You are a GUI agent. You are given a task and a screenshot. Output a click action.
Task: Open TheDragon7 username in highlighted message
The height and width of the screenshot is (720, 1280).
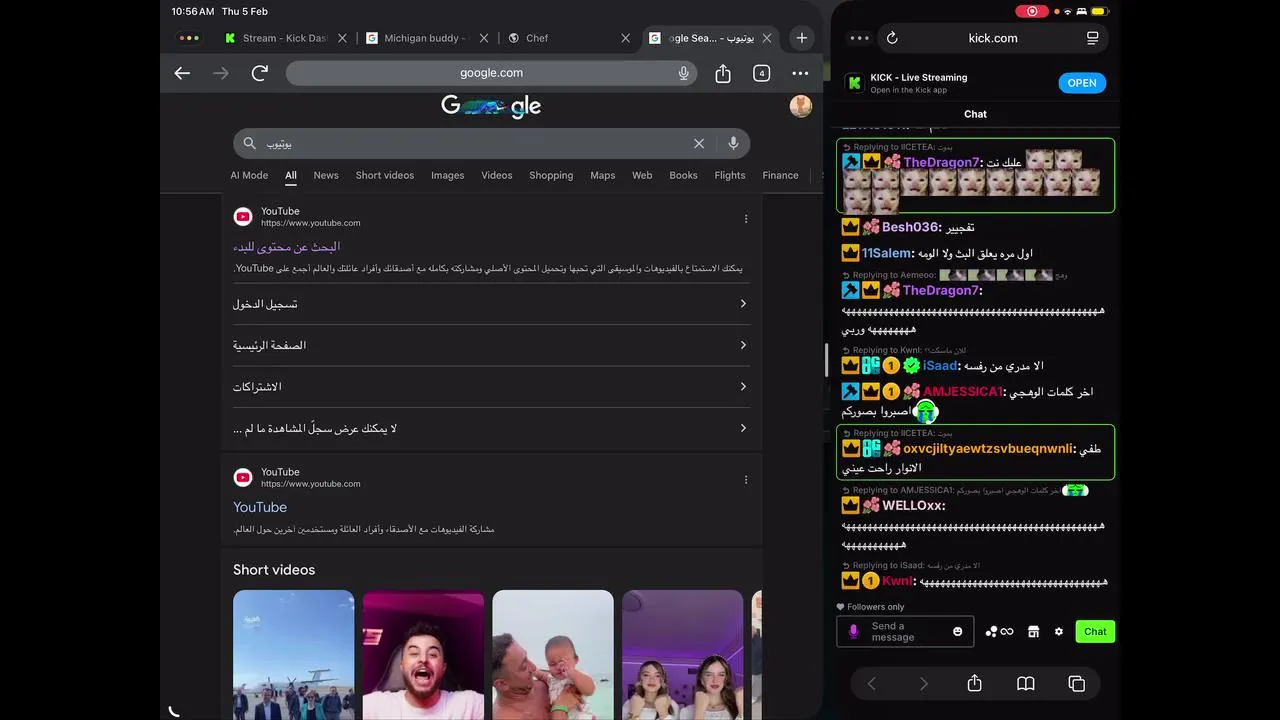coord(942,162)
